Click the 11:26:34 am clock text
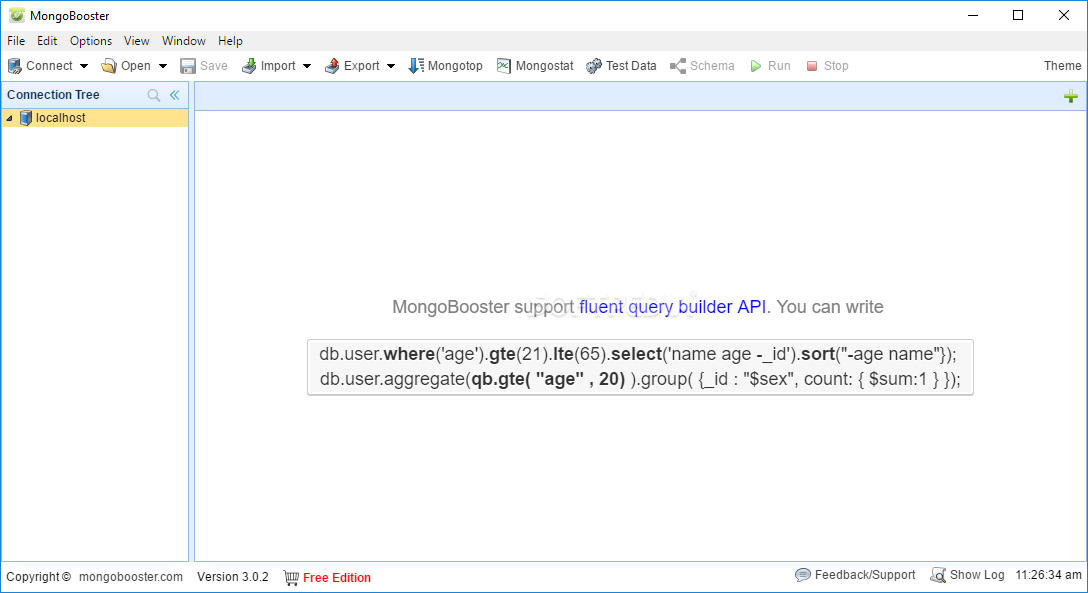 pyautogui.click(x=1048, y=575)
